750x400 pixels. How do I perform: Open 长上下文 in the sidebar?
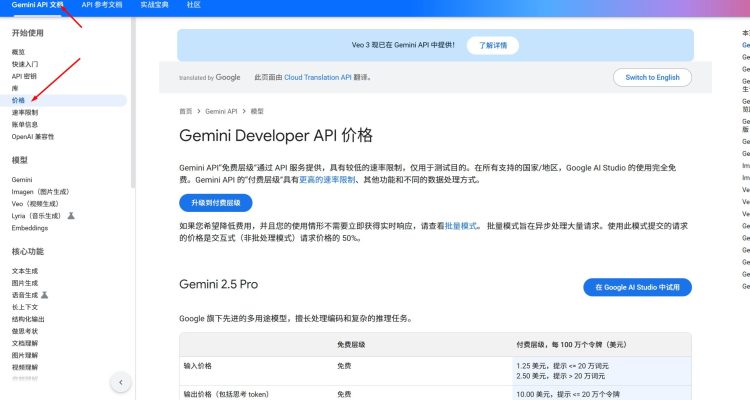point(25,307)
